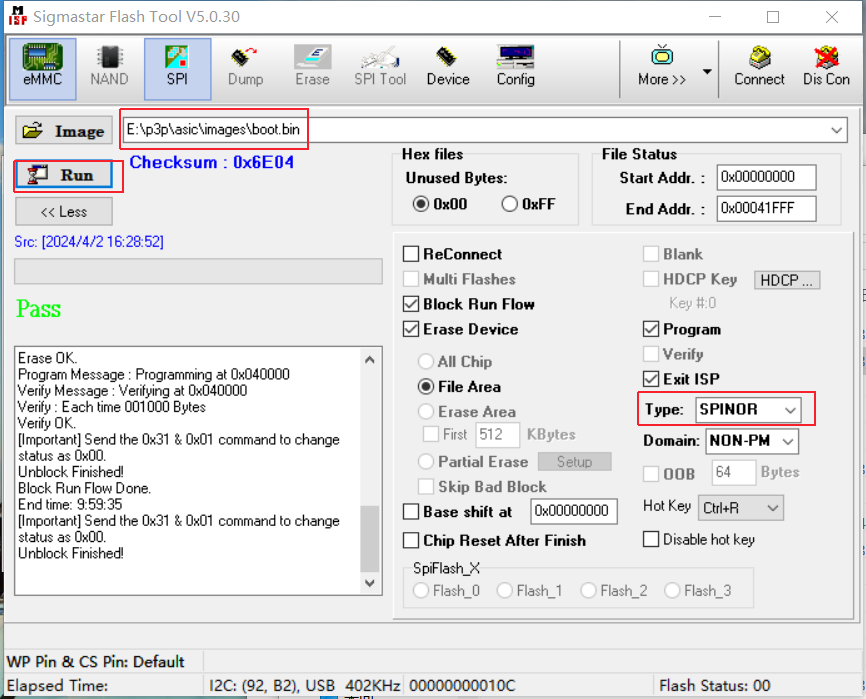Click the First KBytes 512 field
The image size is (866, 699).
coord(497,435)
